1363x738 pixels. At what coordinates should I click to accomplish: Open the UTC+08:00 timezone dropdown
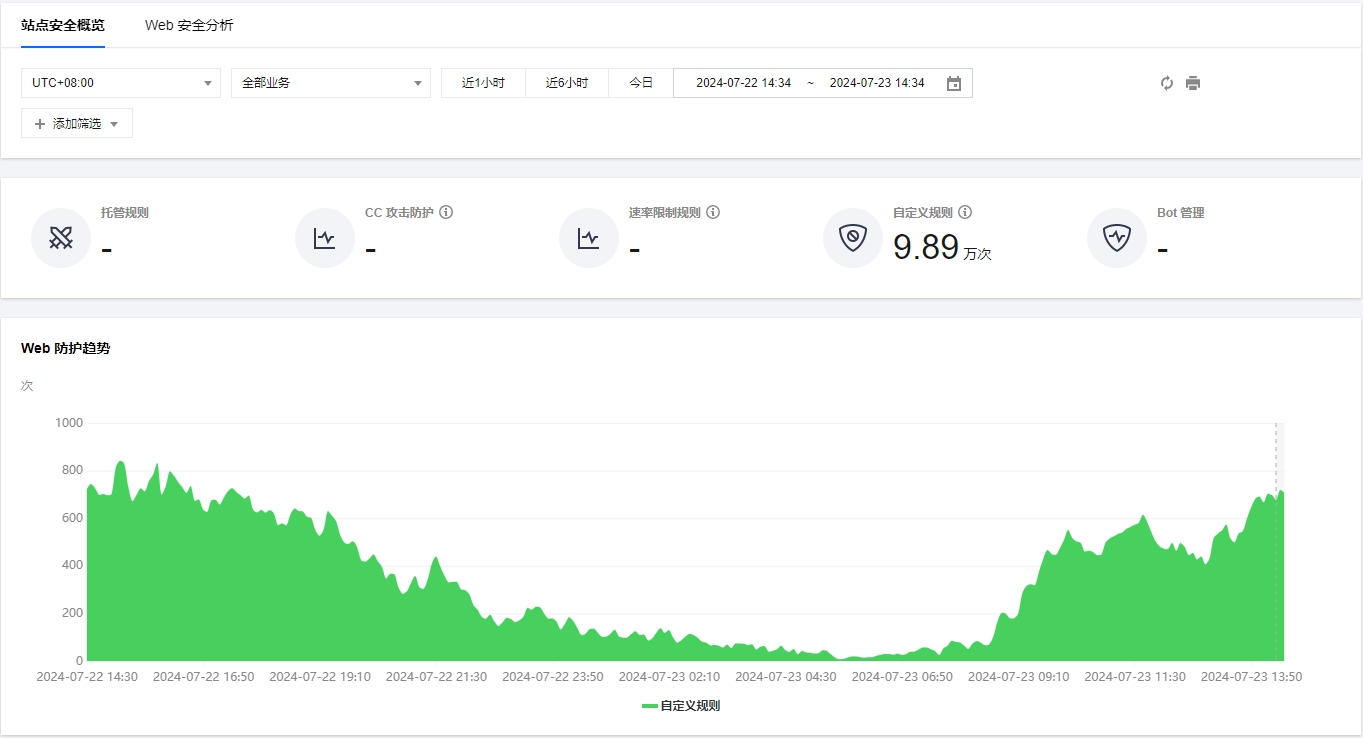point(120,83)
